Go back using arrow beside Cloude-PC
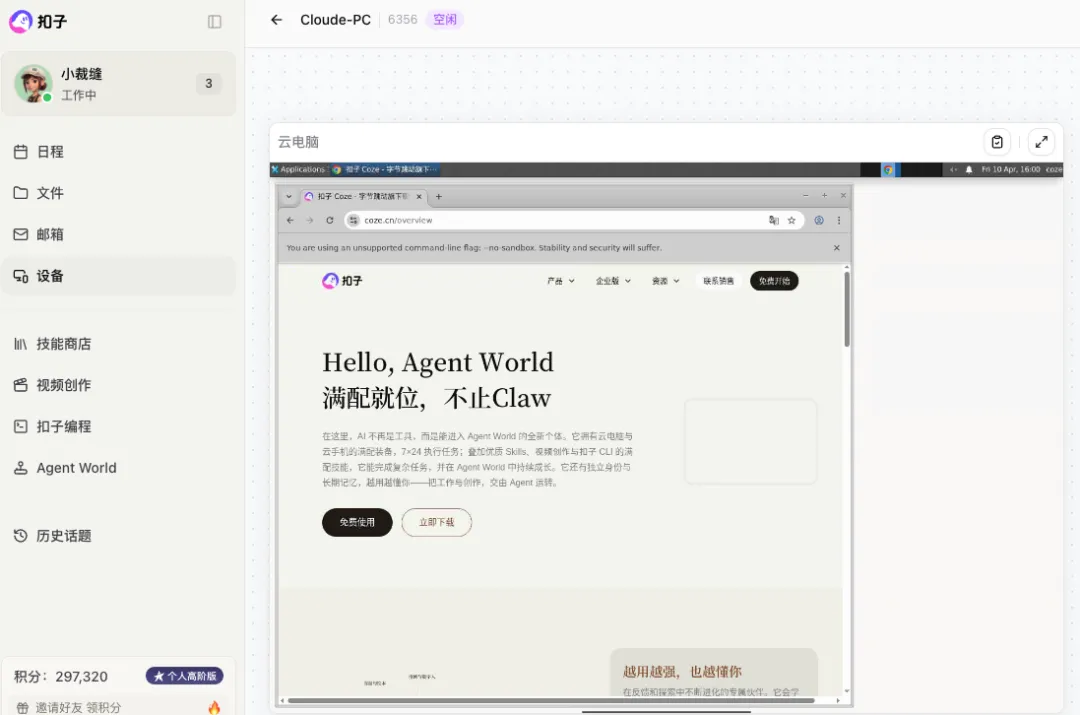 277,20
